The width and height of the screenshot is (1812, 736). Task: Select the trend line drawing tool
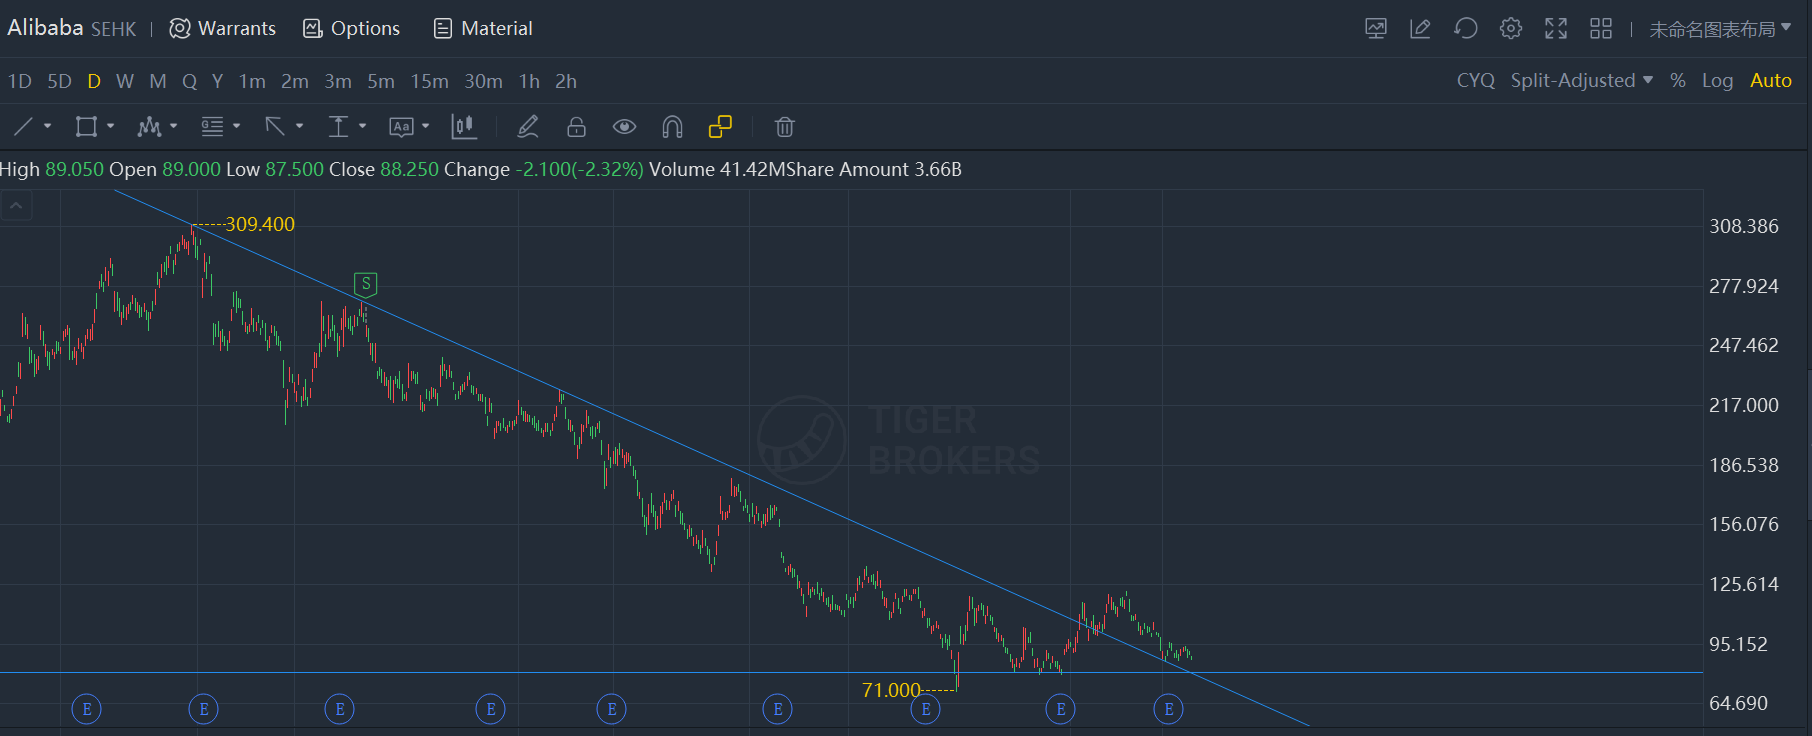point(23,127)
